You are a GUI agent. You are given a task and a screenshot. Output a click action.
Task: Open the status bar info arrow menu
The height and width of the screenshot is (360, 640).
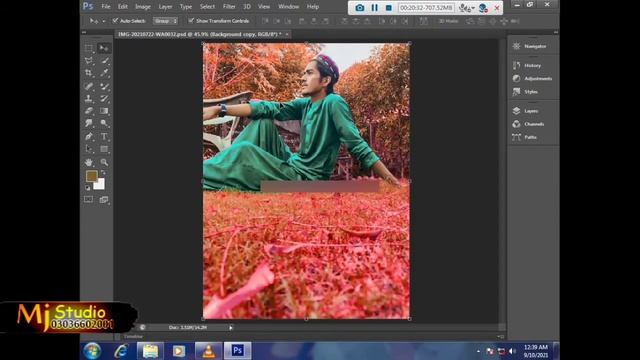pos(231,327)
